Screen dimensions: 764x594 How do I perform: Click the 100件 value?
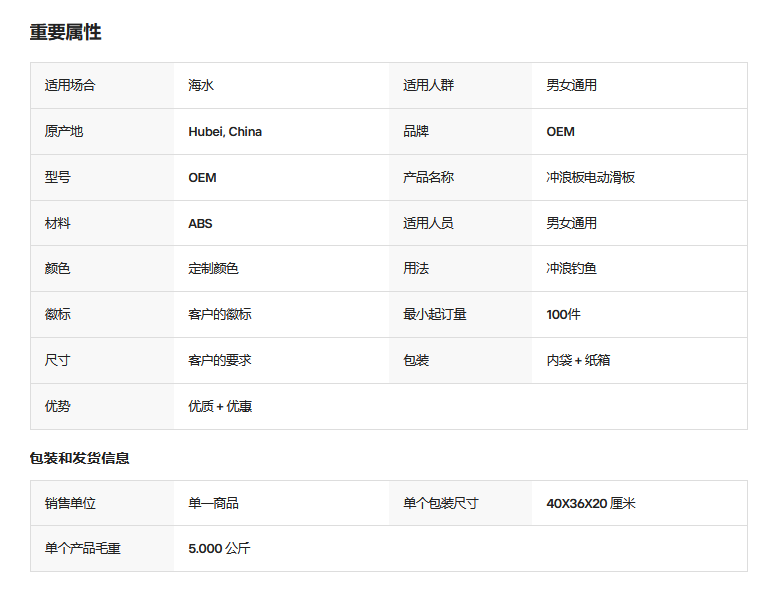coord(563,314)
